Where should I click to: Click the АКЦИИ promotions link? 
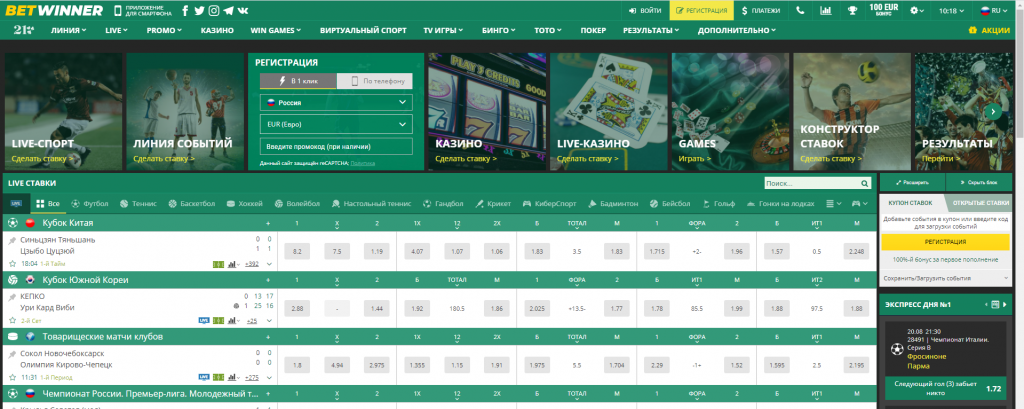tap(989, 30)
